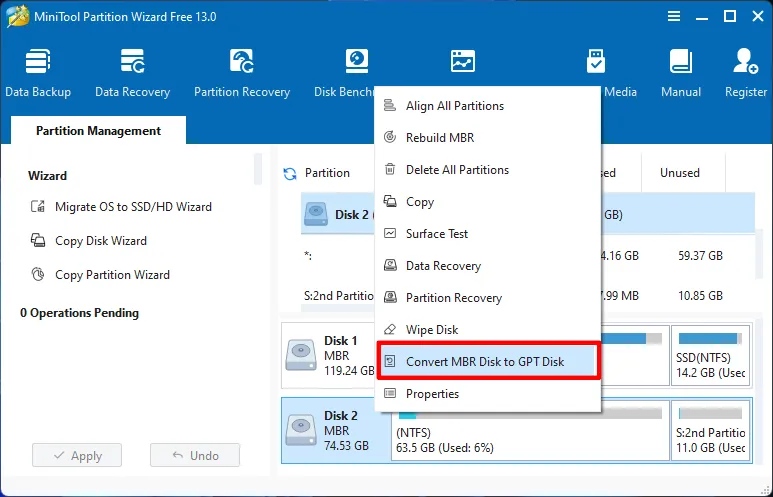773x497 pixels.
Task: Click the Disk 2 drive icon in disk map
Action: point(301,429)
